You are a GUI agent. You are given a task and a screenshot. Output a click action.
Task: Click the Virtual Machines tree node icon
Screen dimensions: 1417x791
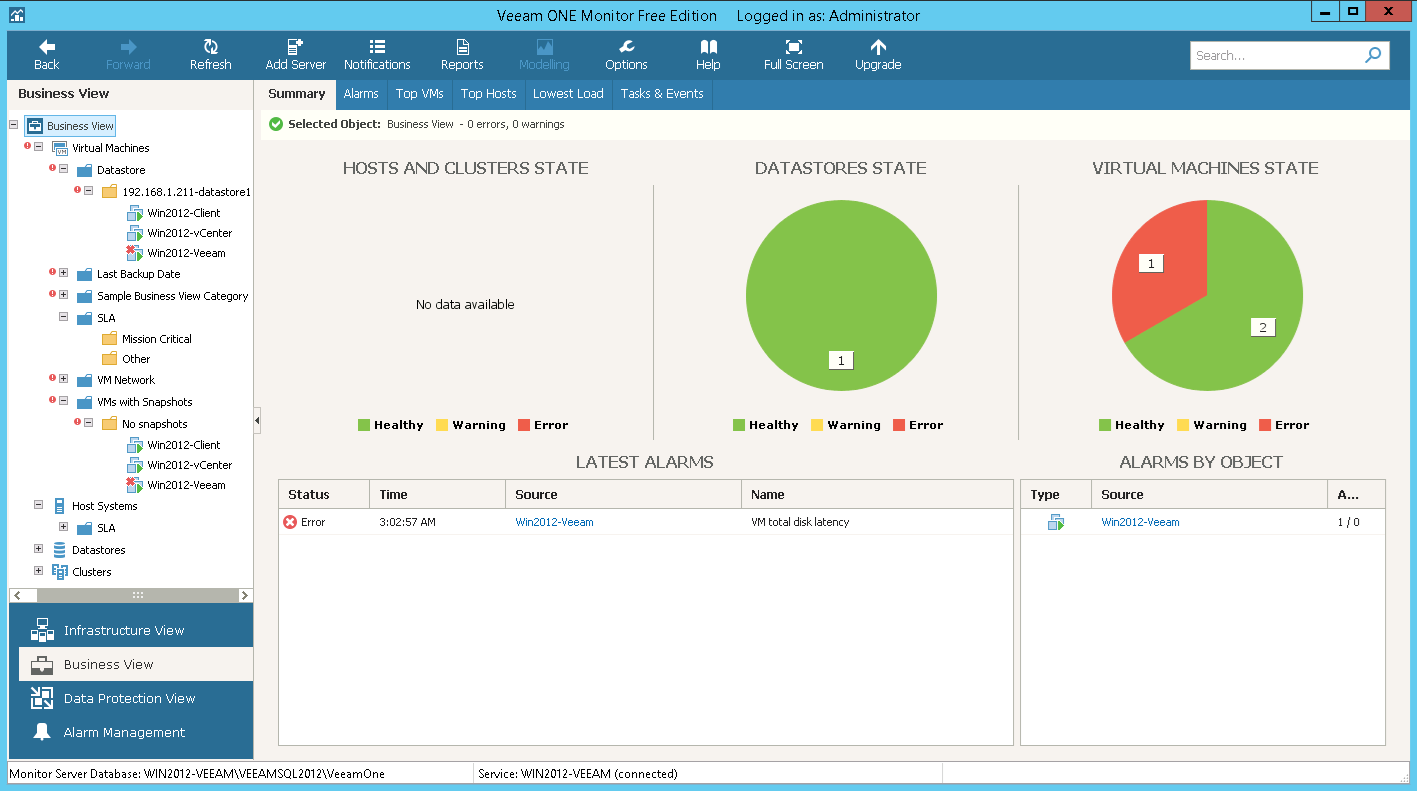(x=59, y=148)
